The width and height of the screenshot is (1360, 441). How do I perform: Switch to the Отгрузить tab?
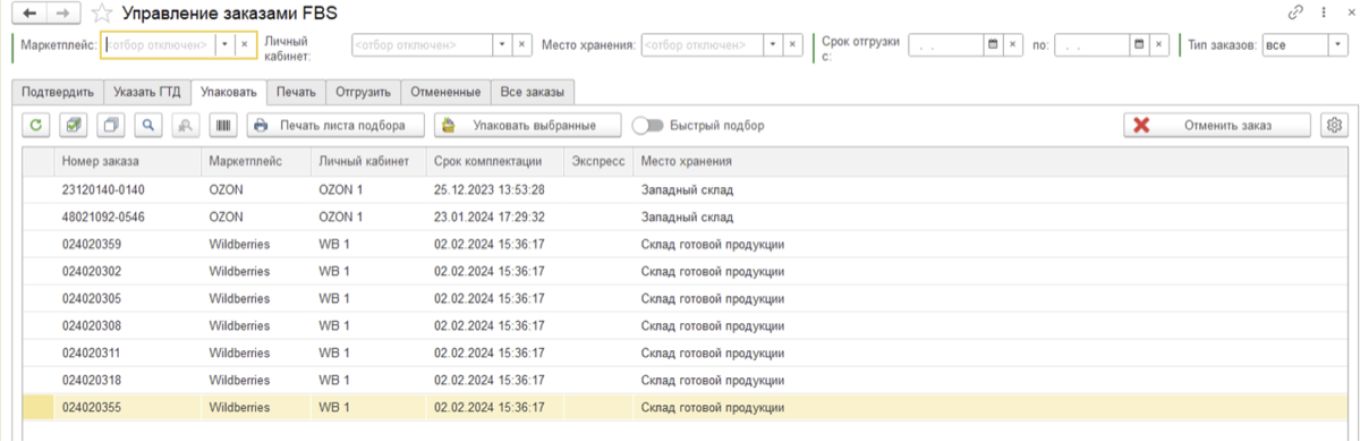click(x=363, y=92)
